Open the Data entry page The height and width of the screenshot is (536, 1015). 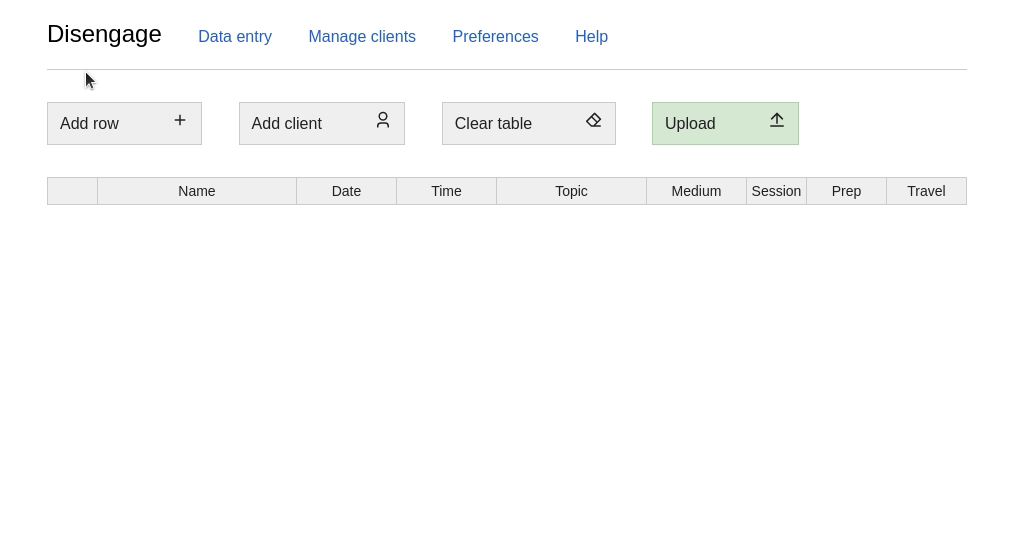click(235, 37)
